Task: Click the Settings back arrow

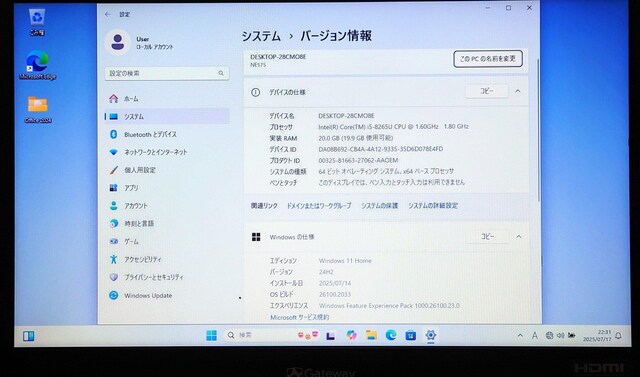Action: tap(108, 14)
